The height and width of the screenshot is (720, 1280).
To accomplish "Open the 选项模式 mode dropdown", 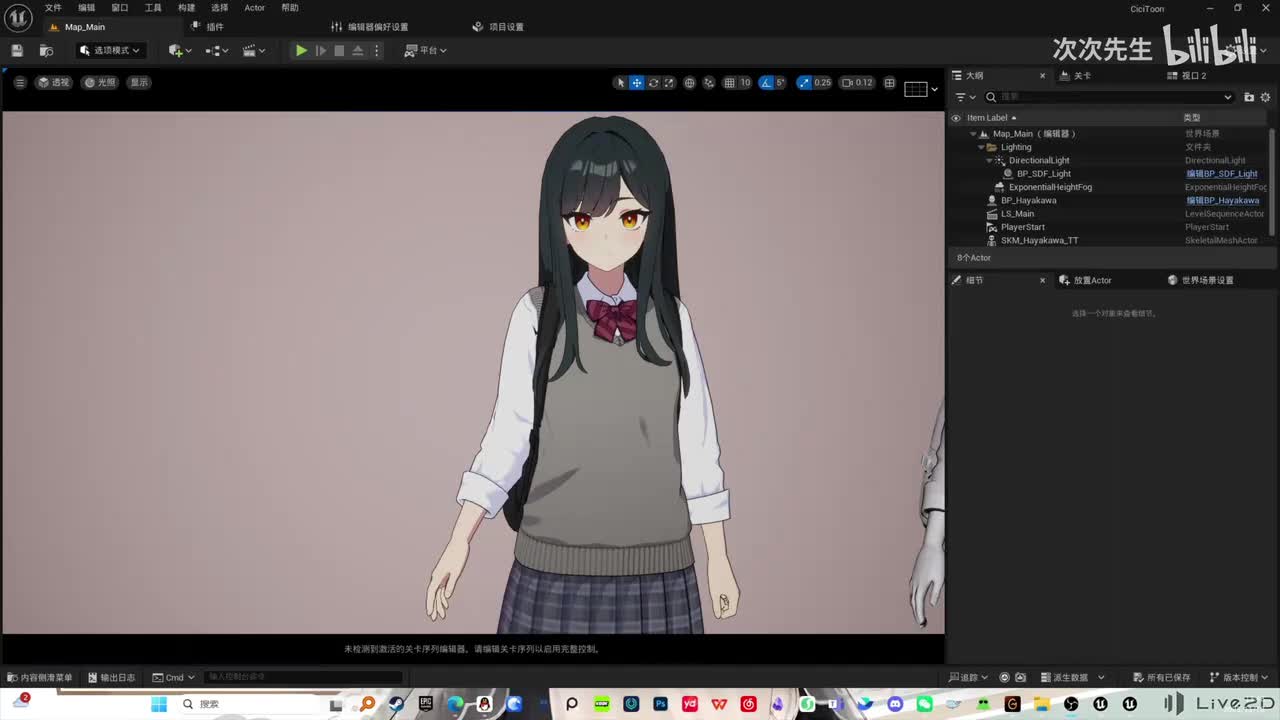I will click(110, 50).
